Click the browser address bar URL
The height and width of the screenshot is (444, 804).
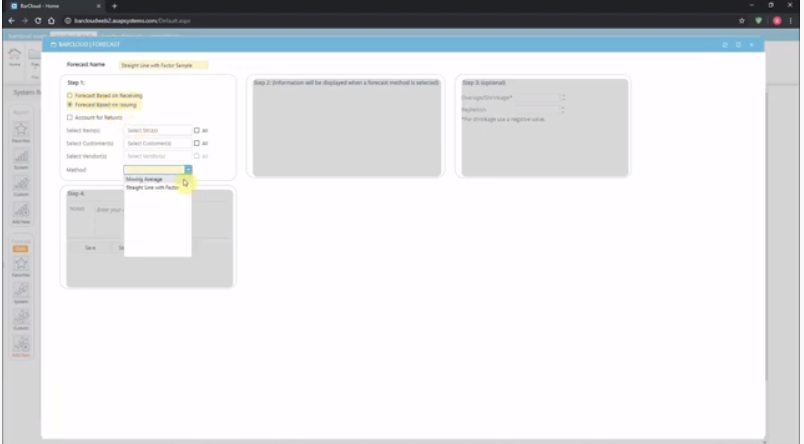pyautogui.click(x=132, y=21)
